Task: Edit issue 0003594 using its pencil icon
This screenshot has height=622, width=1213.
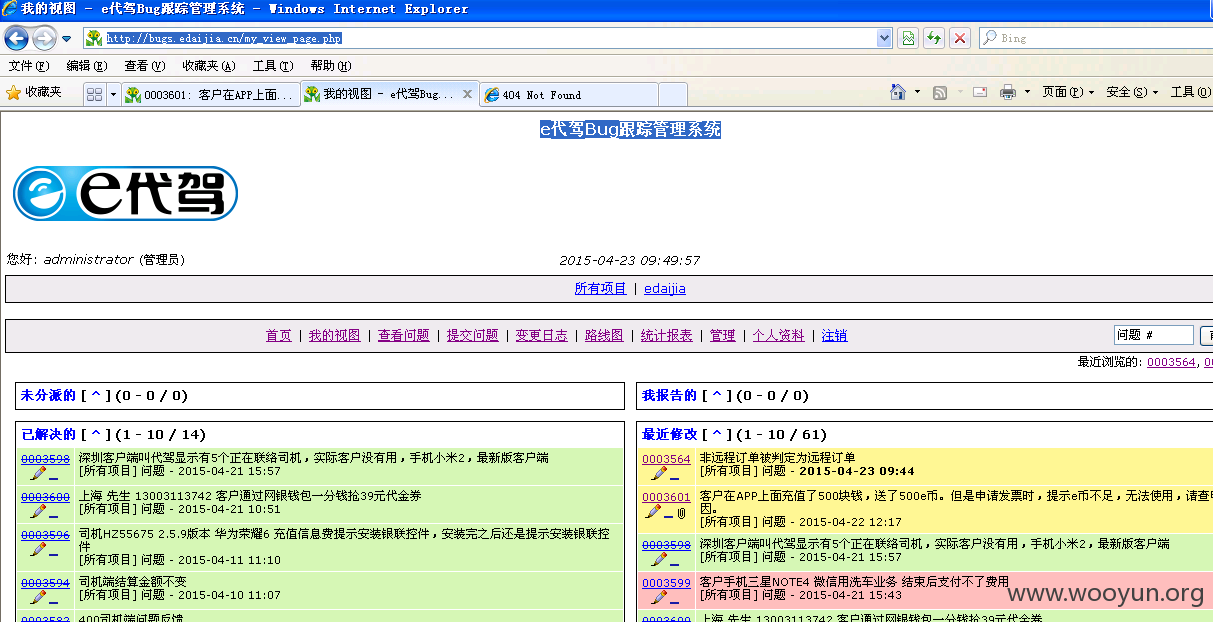Action: pyautogui.click(x=38, y=597)
